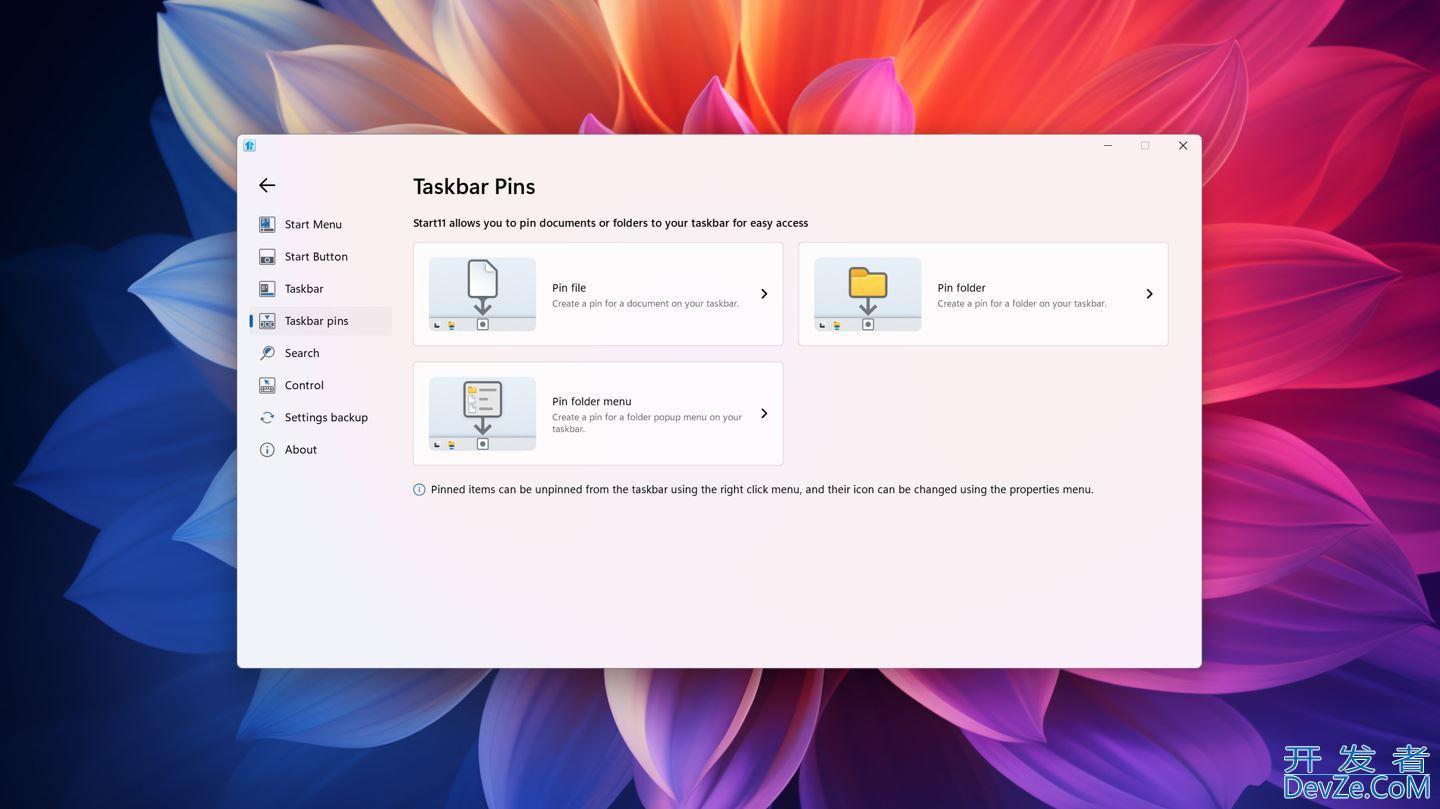1440x809 pixels.
Task: Click the Search magnifier icon
Action: click(x=267, y=353)
